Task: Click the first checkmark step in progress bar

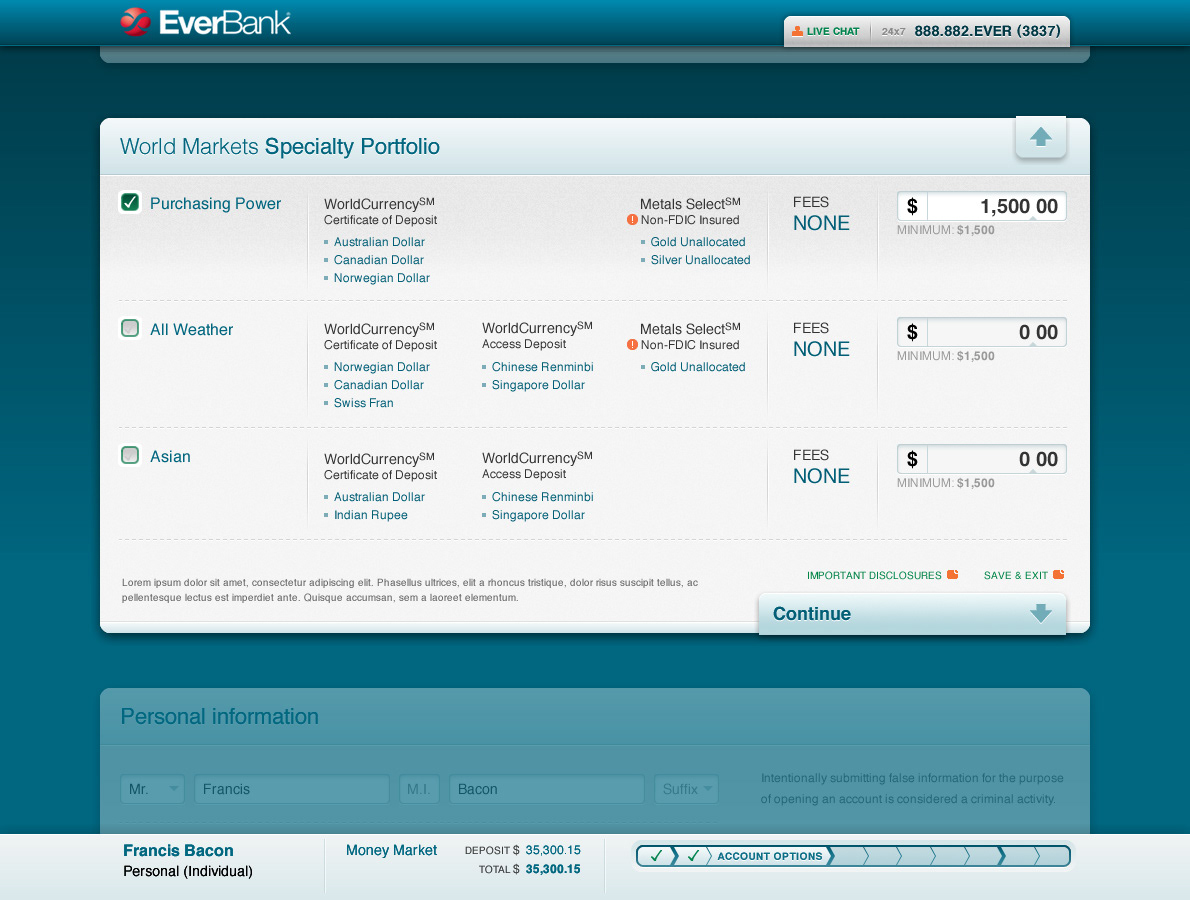Action: click(x=656, y=856)
